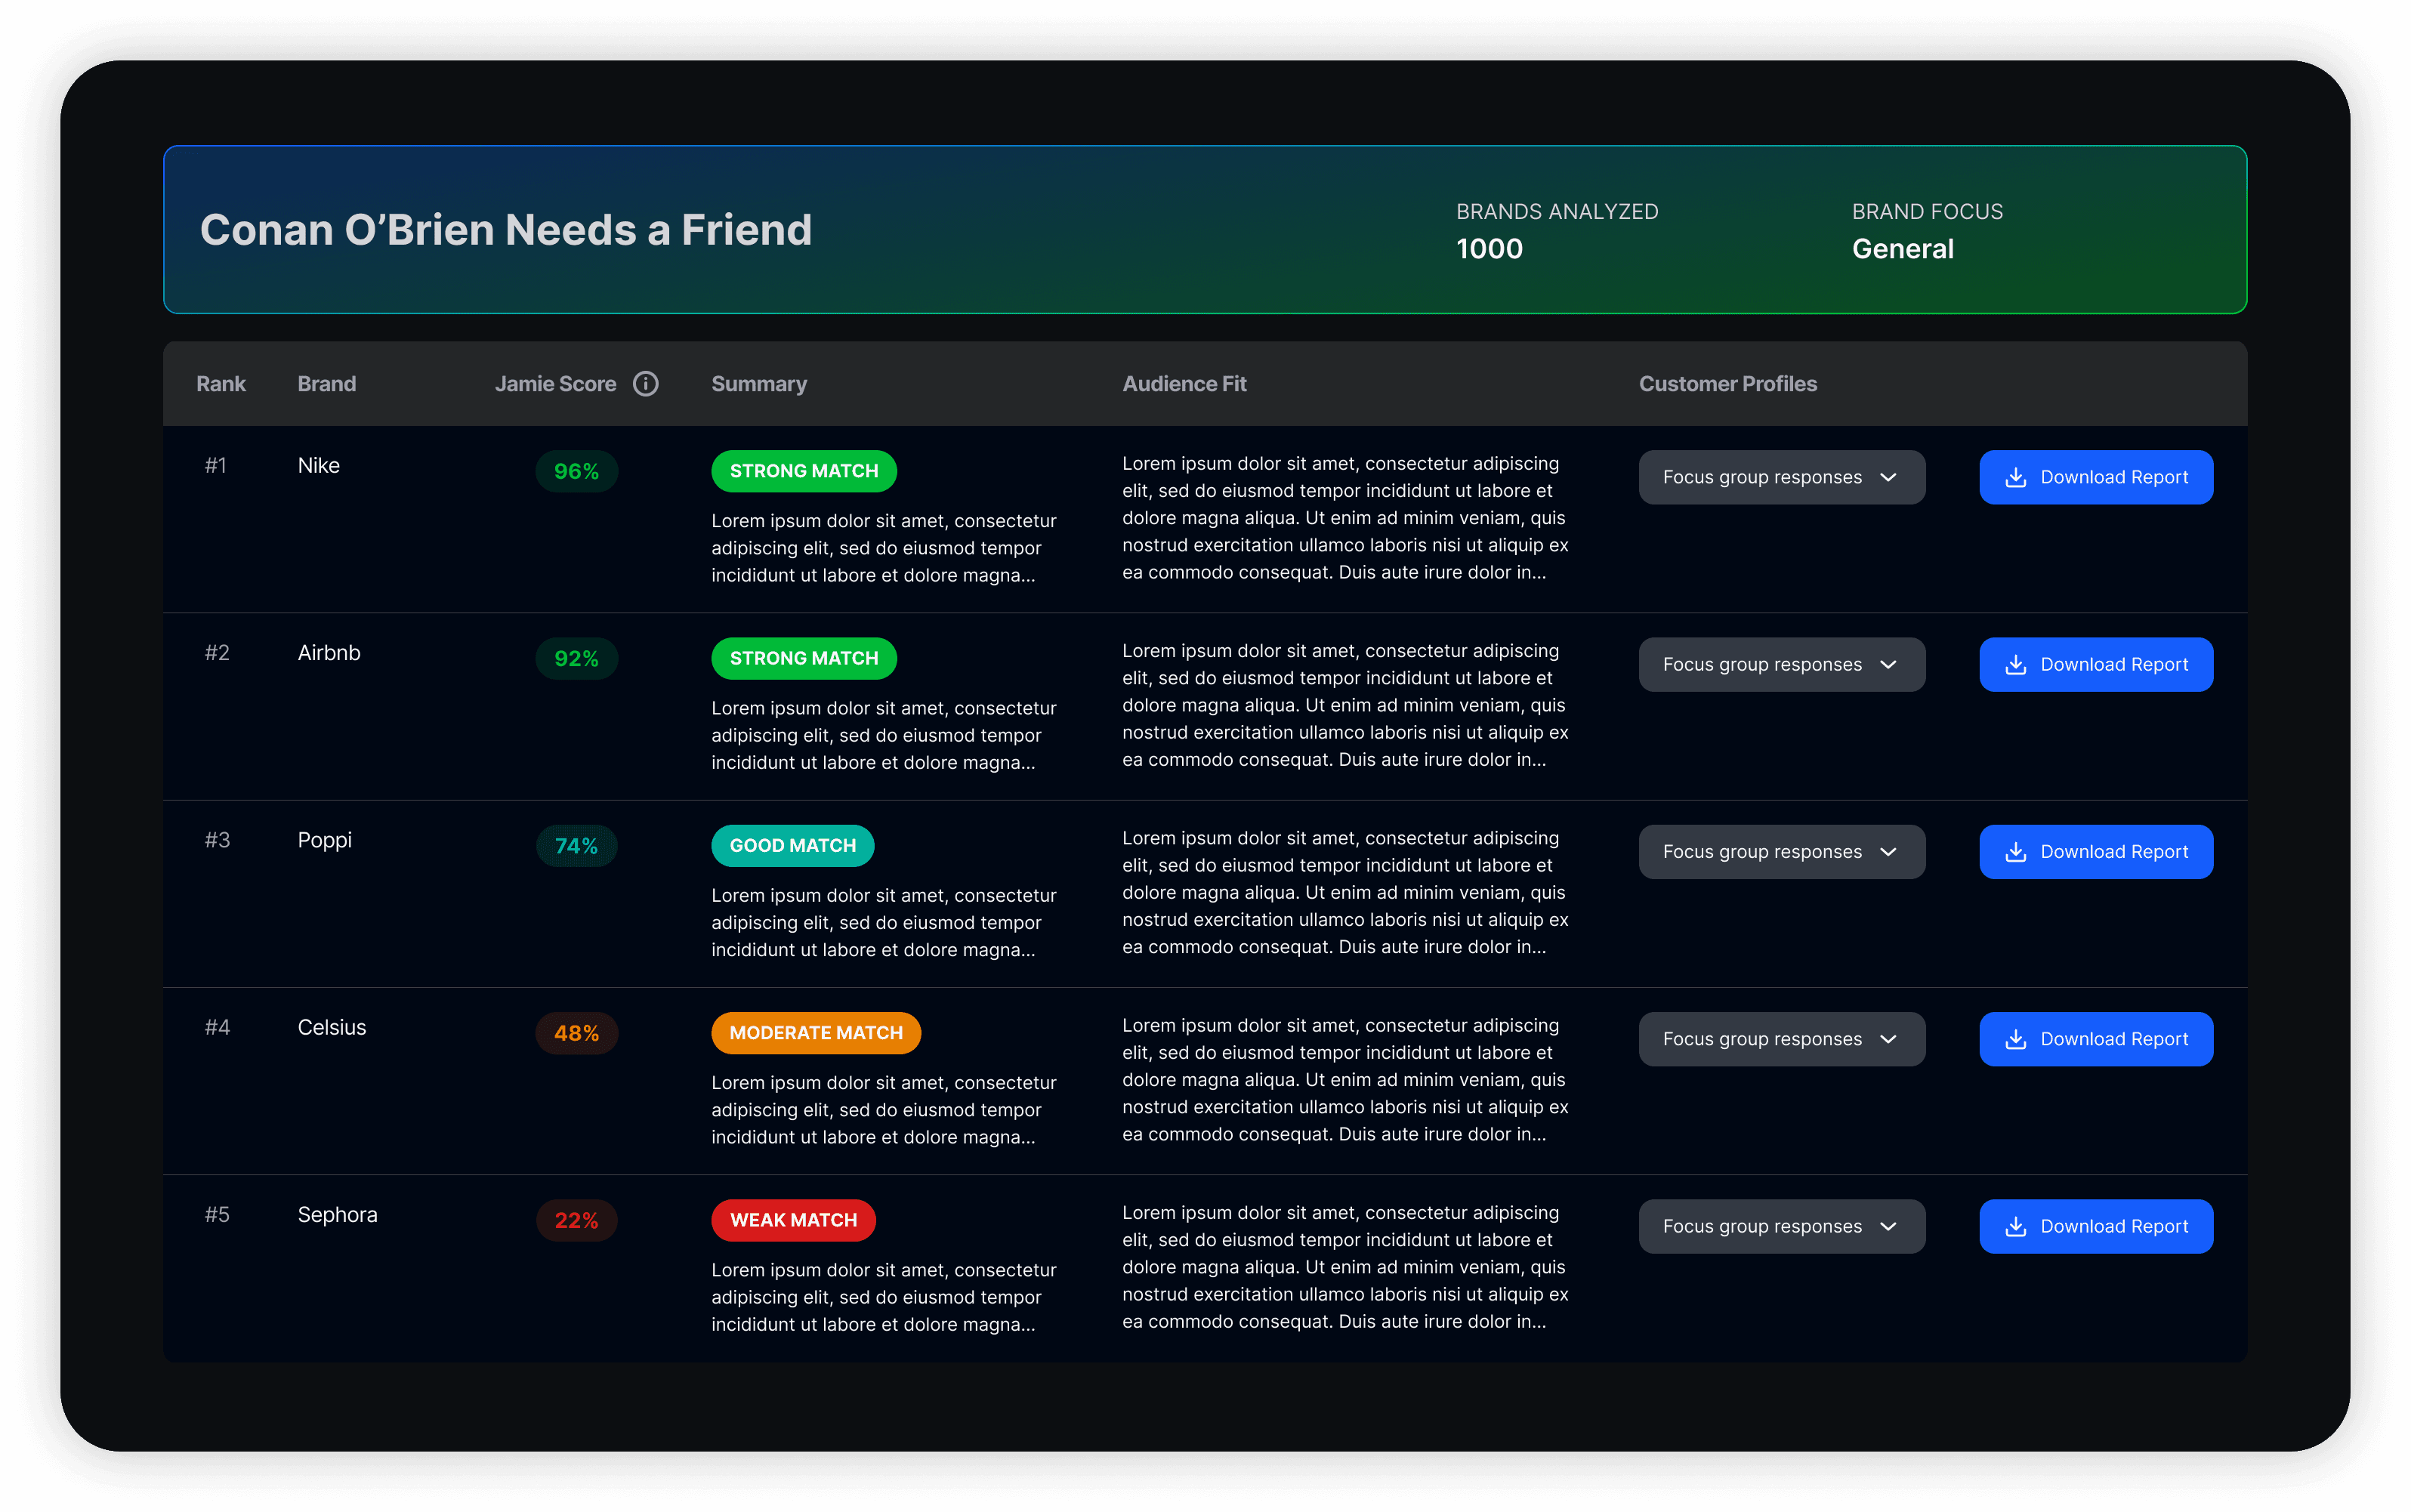Image resolution: width=2411 pixels, height=1512 pixels.
Task: Expand Airbnb's Focus group responses dropdown
Action: pyautogui.click(x=1781, y=664)
